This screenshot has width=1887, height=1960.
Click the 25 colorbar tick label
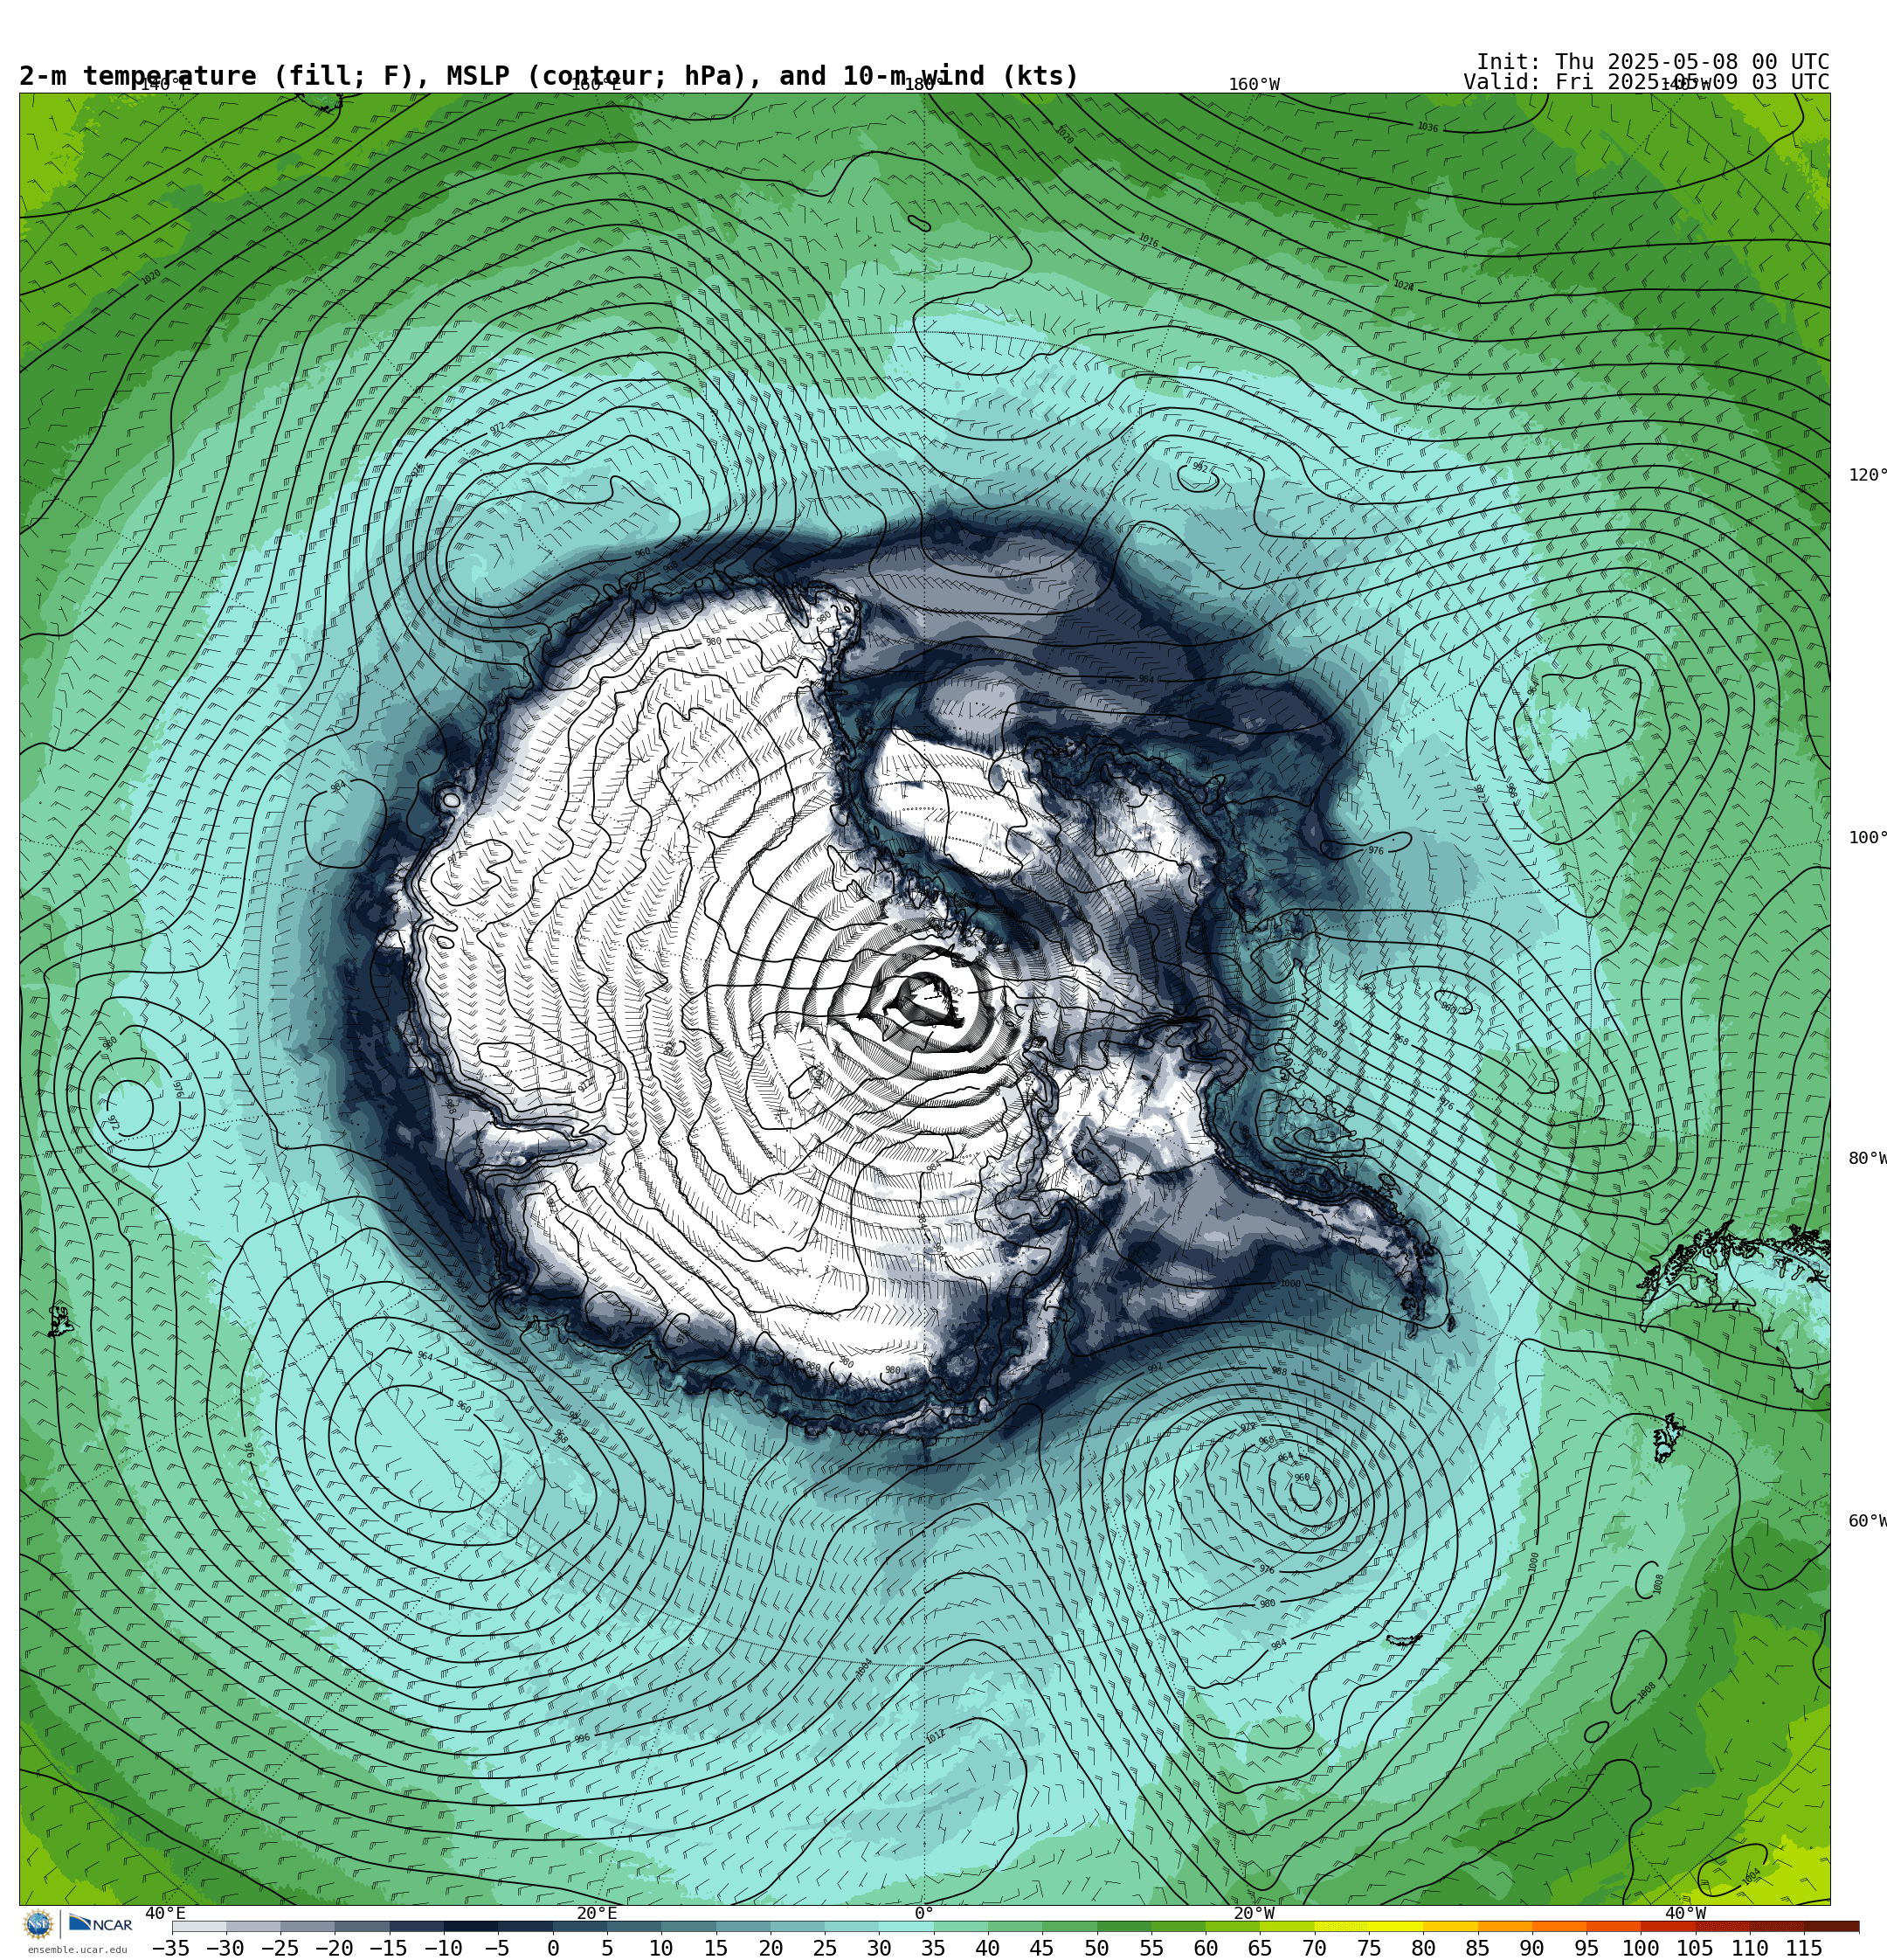(x=824, y=1948)
